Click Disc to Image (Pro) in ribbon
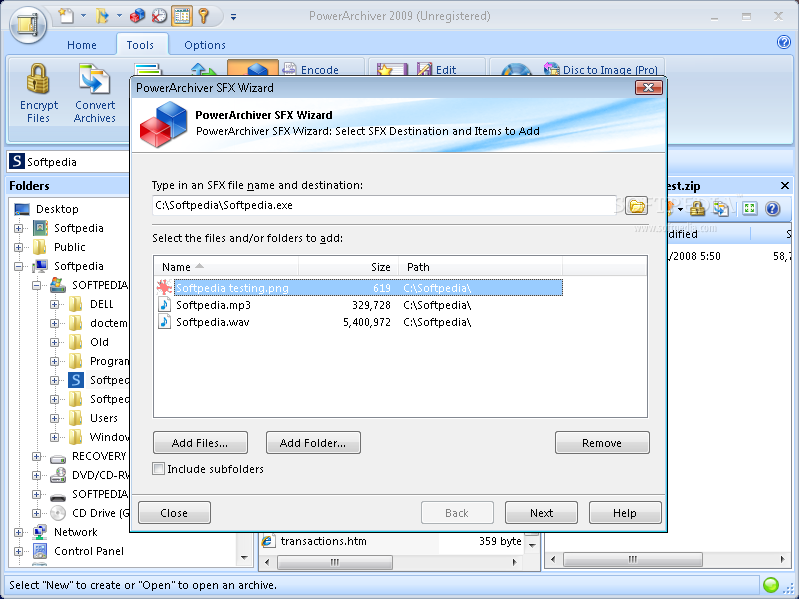Image resolution: width=799 pixels, height=599 pixels. coord(601,70)
